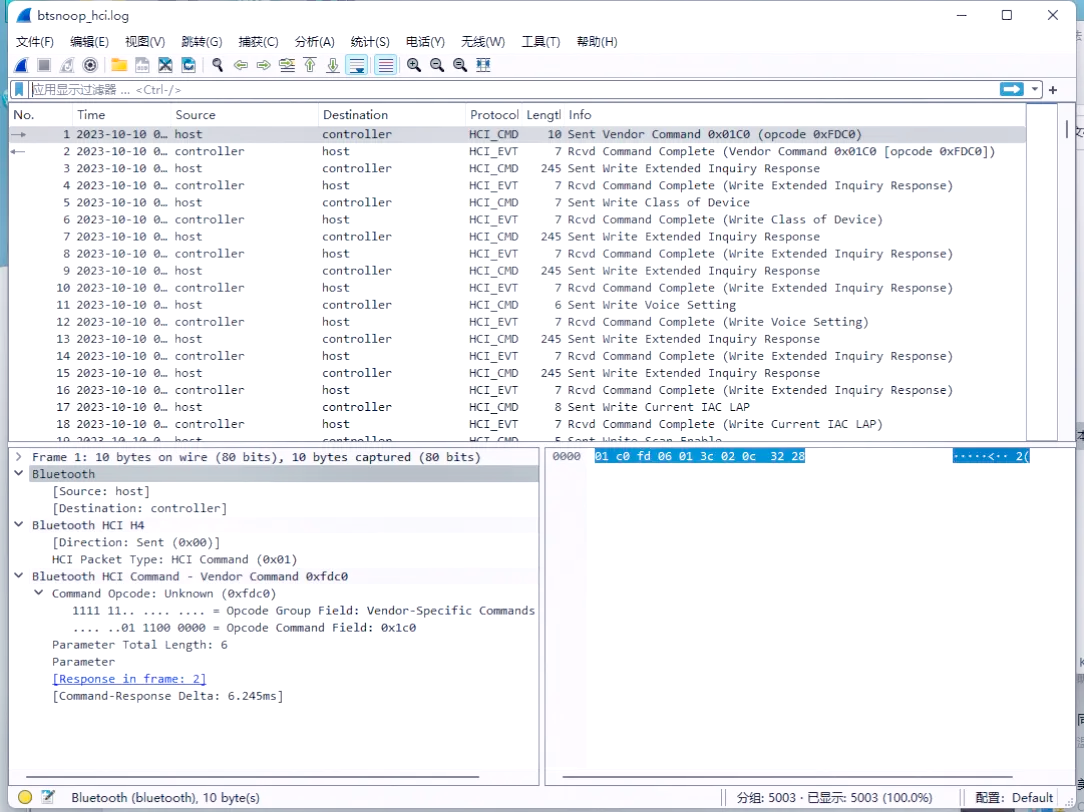
Task: Open the 电话(Y) menu
Action: [x=425, y=41]
